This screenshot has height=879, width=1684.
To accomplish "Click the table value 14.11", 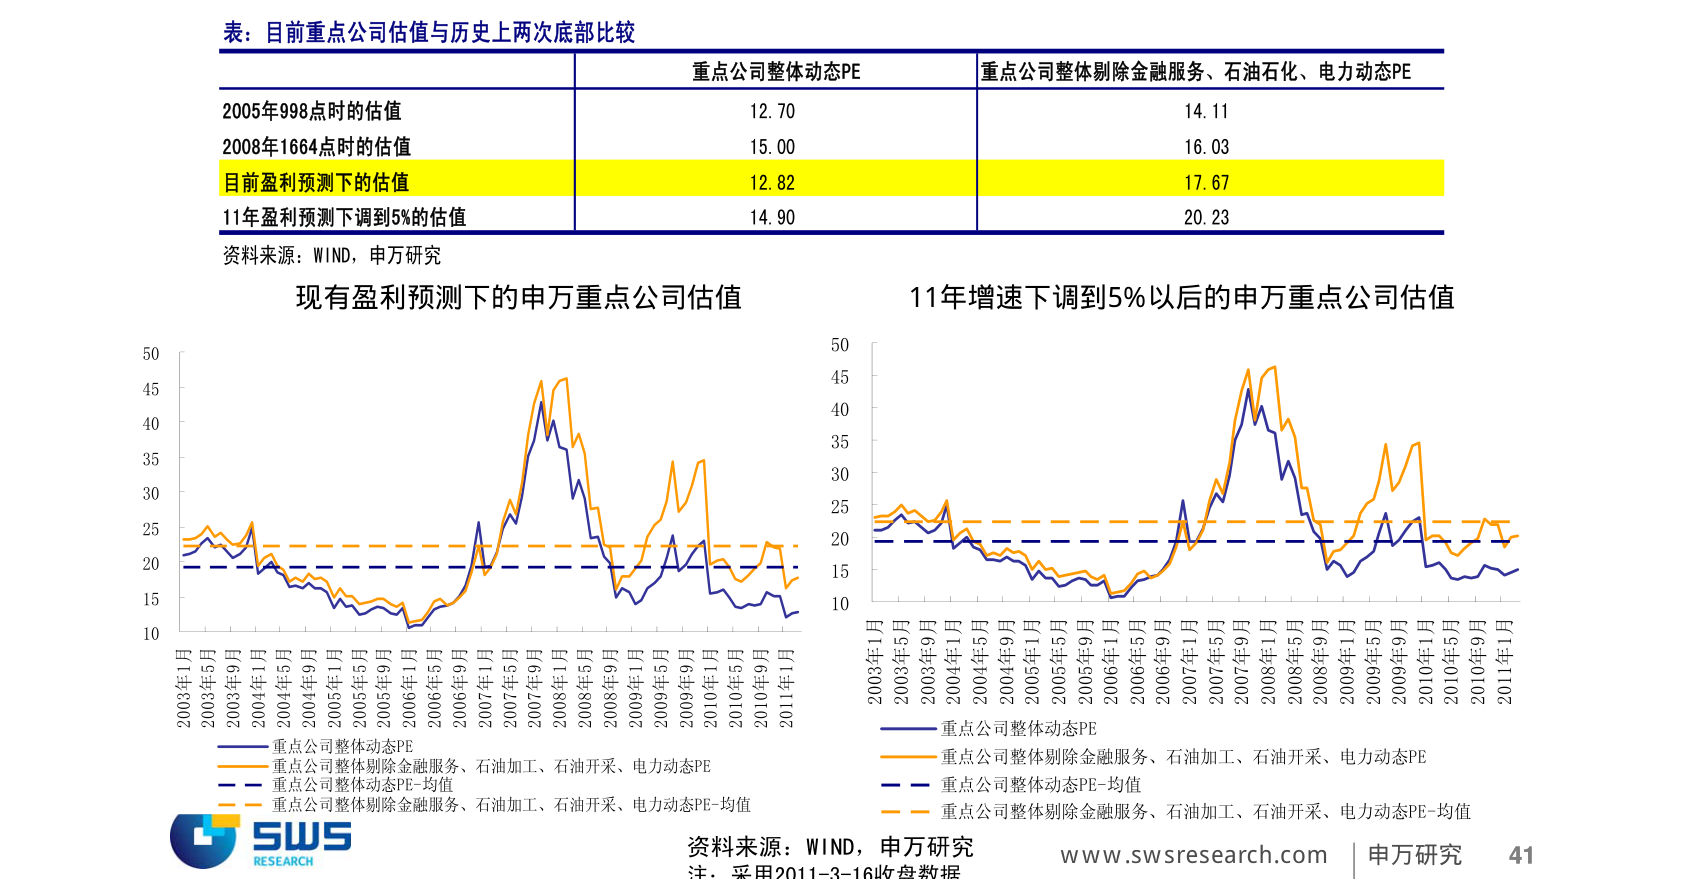I will coord(1207,112).
